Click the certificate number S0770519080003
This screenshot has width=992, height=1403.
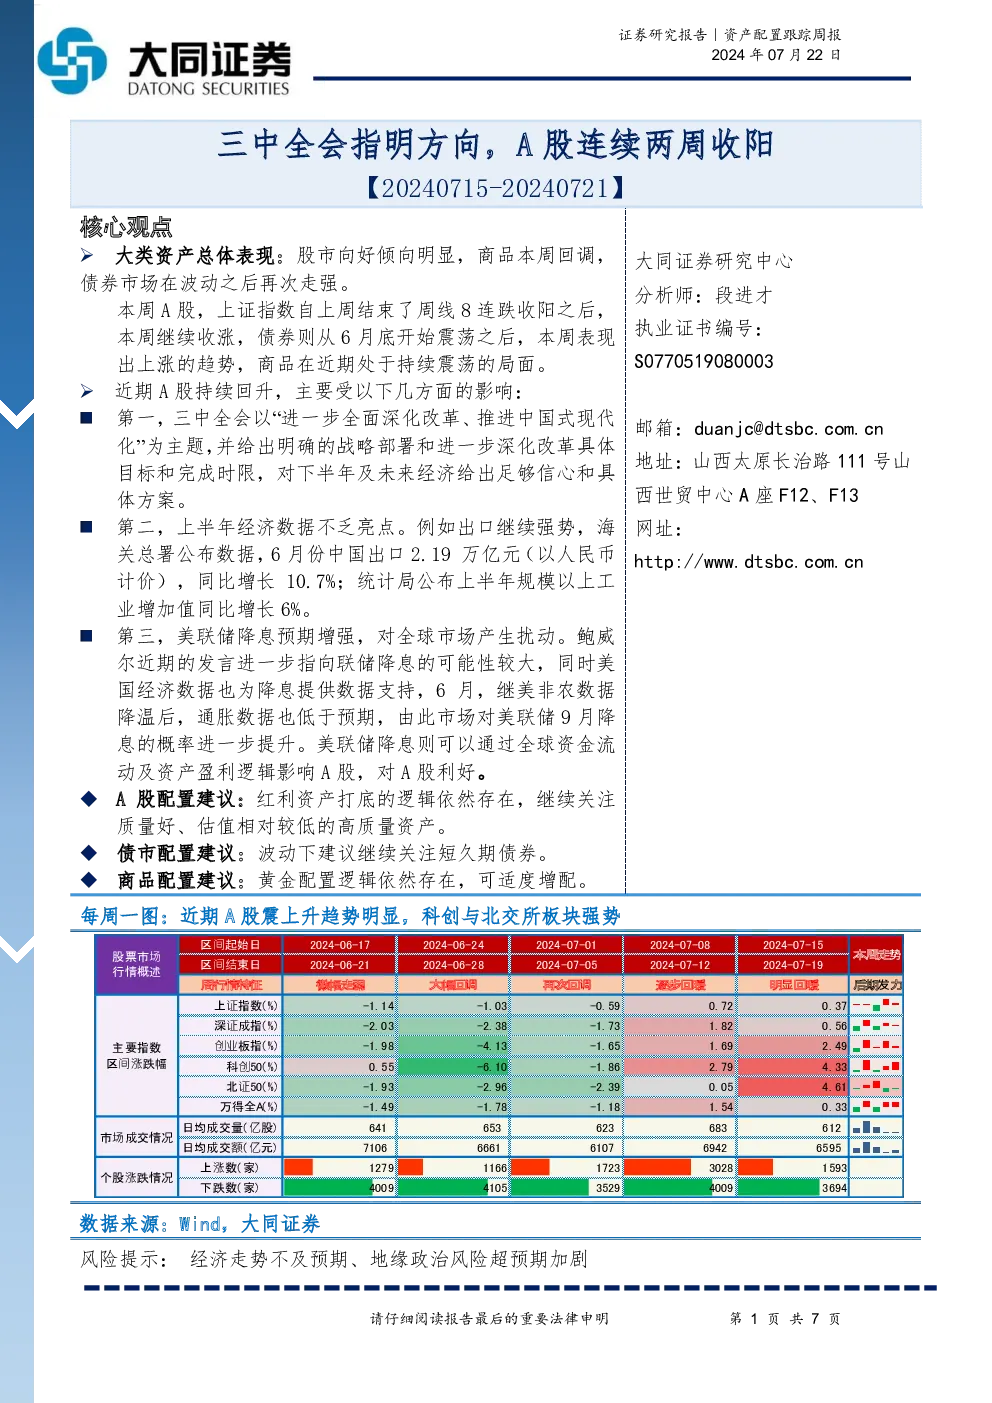704,362
